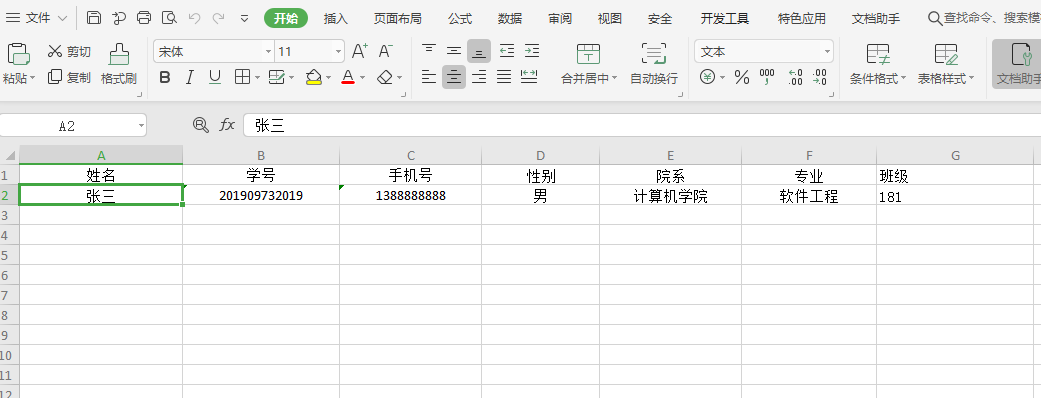Expand the Paste (粘贴) dropdown arrow
This screenshot has height=398, width=1041.
[33, 78]
